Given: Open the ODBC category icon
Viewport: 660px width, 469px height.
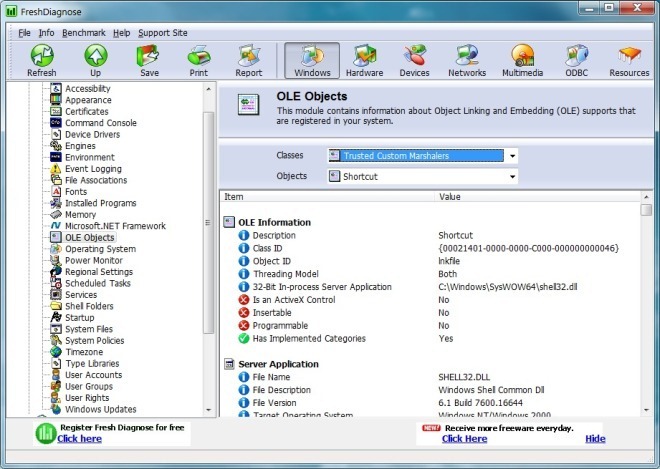Looking at the screenshot, I should tap(576, 61).
